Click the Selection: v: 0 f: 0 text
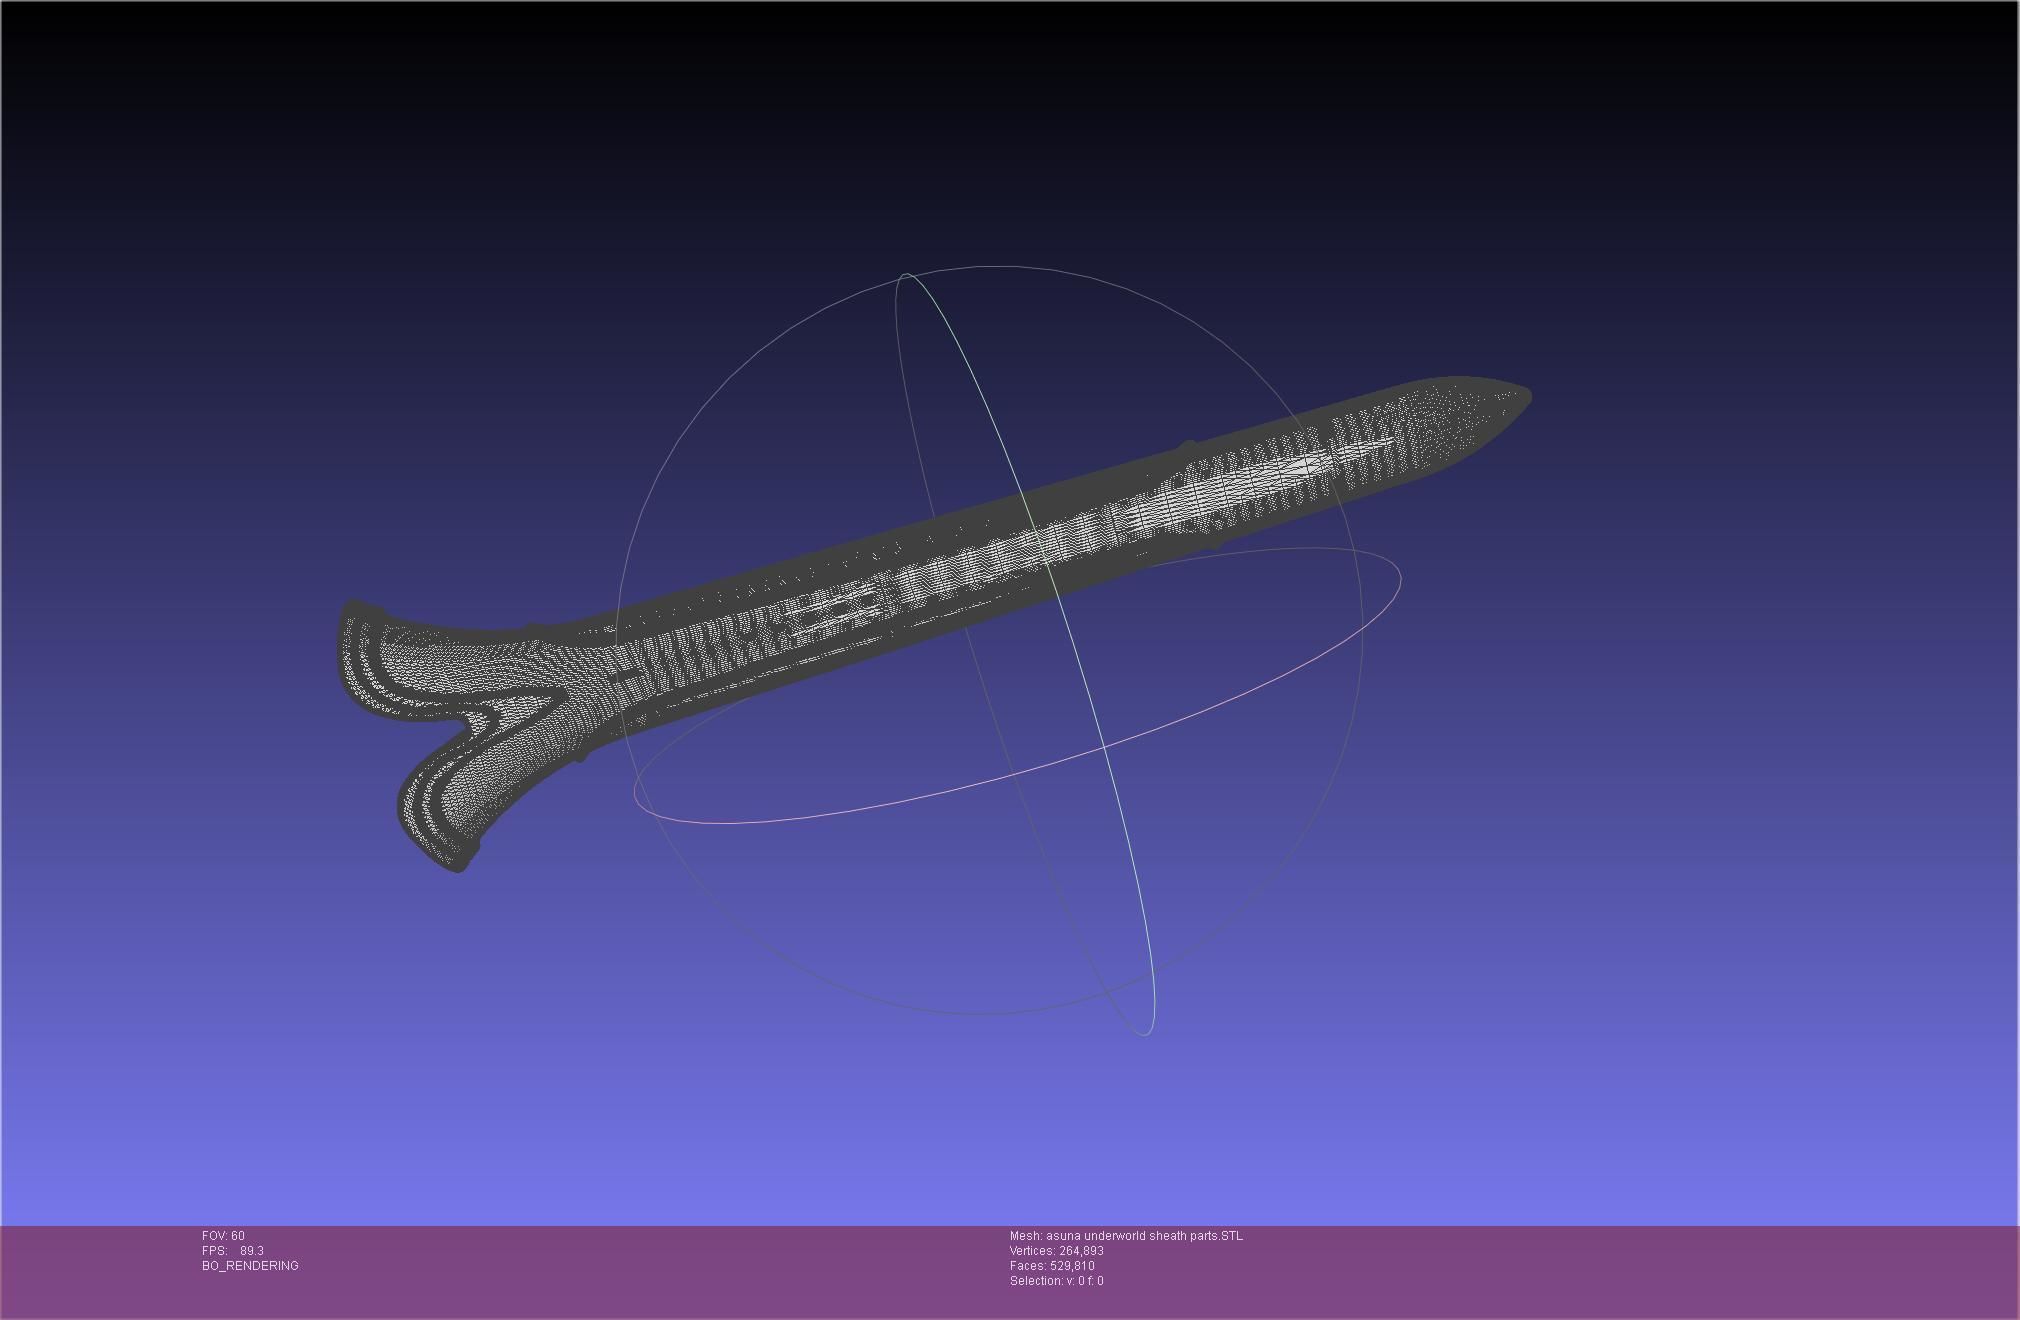Screen dimensions: 2020x1320 (x=1057, y=1281)
